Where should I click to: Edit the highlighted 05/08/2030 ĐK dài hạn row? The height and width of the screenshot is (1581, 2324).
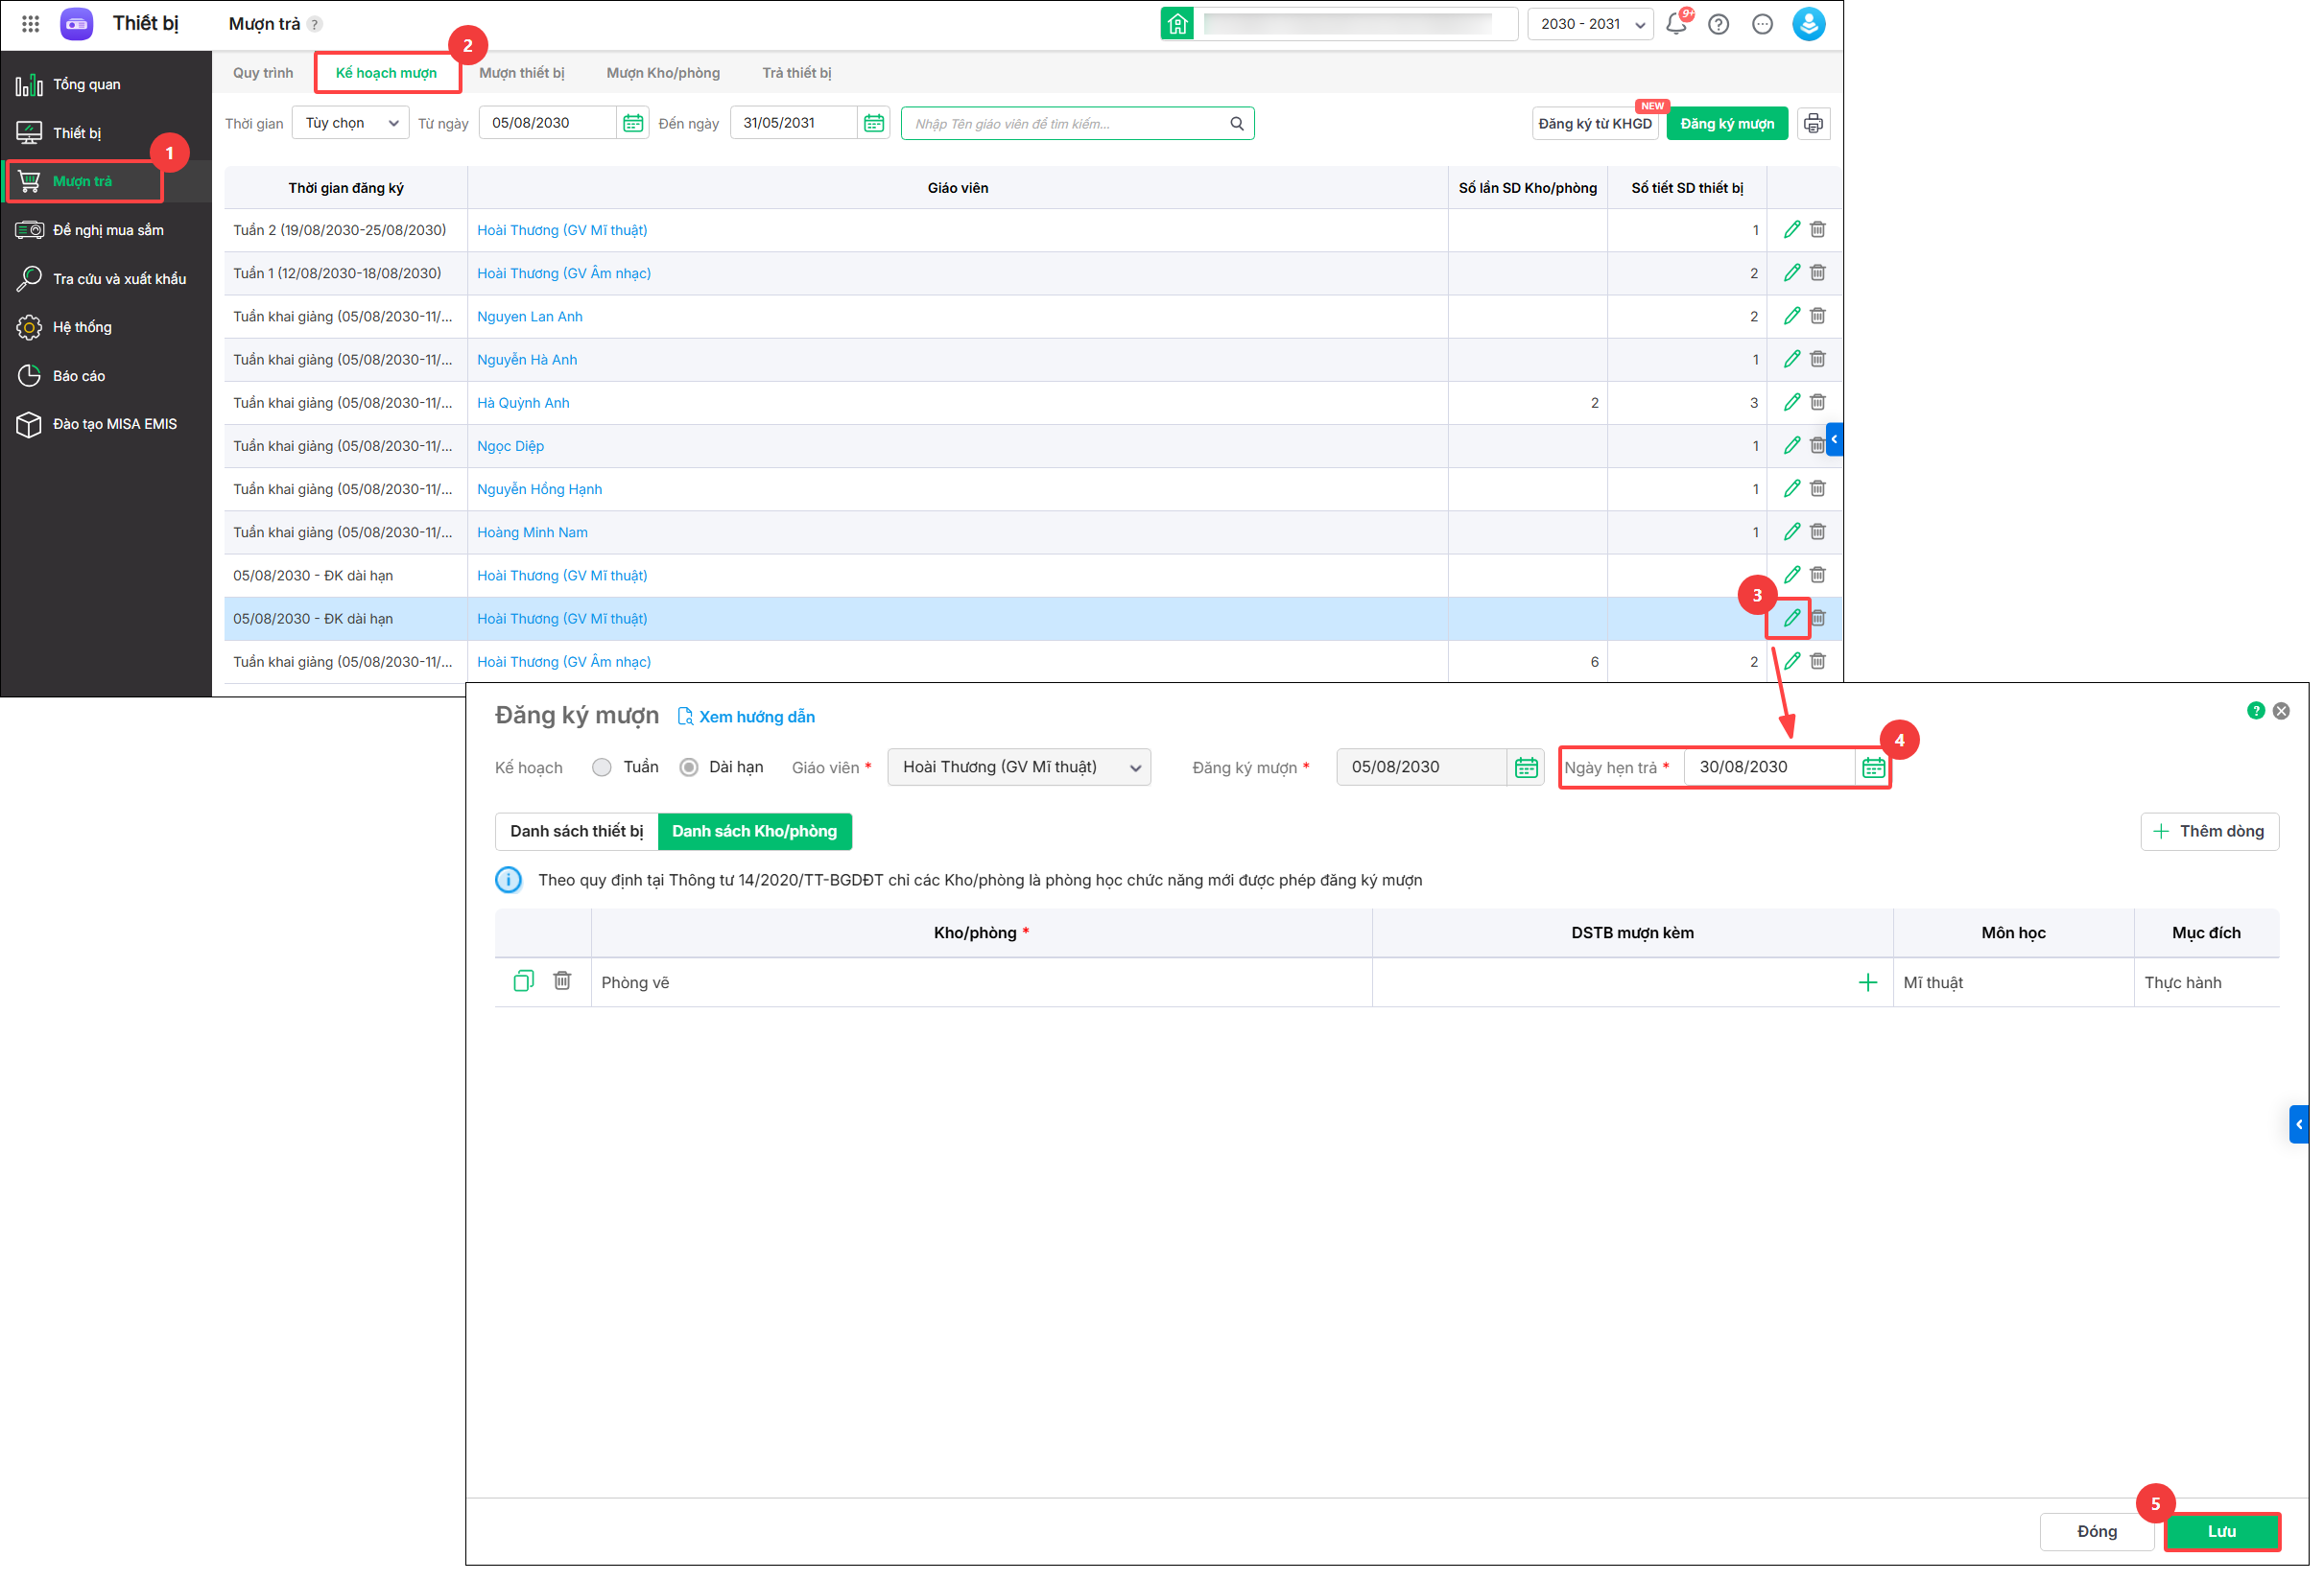point(1791,618)
